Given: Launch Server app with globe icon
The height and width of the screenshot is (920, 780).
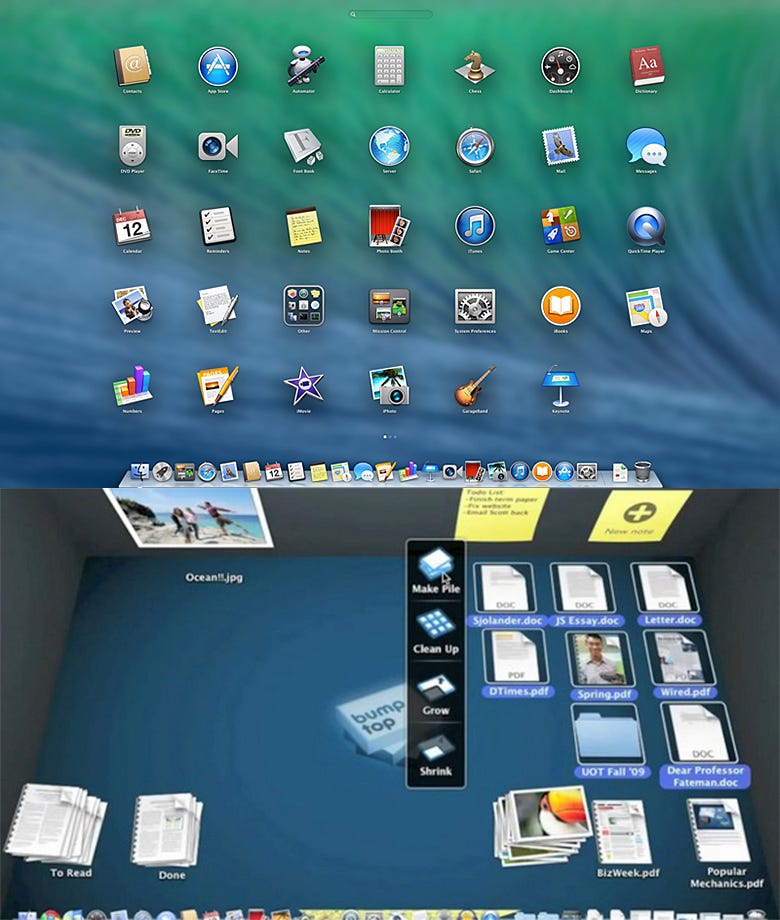Looking at the screenshot, I should (x=389, y=146).
